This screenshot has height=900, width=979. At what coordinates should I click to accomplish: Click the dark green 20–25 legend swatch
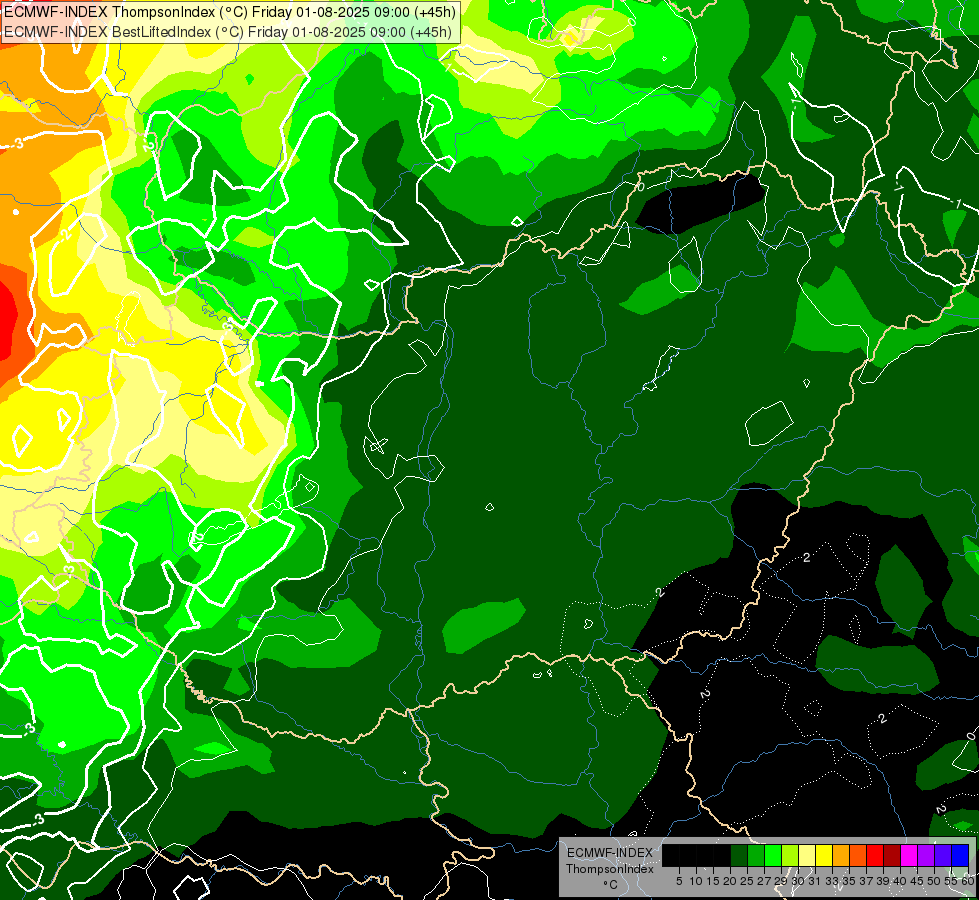740,855
